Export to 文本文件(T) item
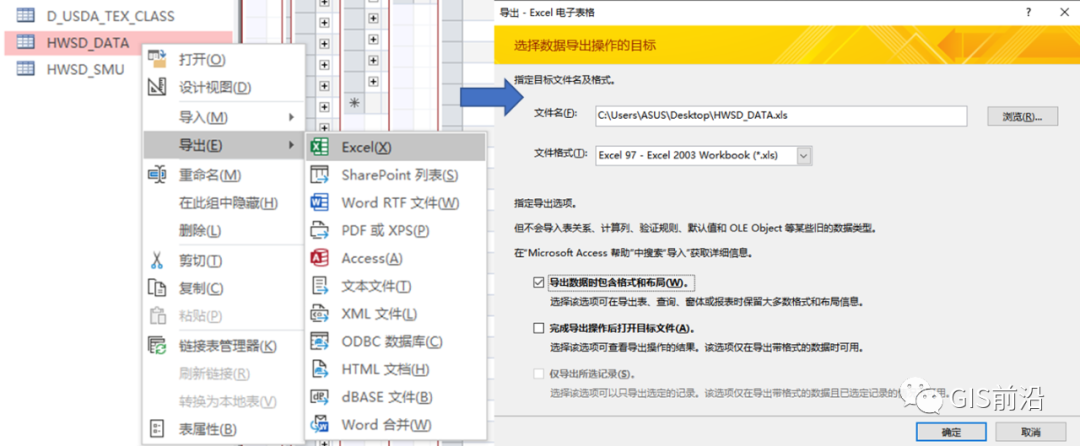1080x446 pixels. [x=396, y=286]
